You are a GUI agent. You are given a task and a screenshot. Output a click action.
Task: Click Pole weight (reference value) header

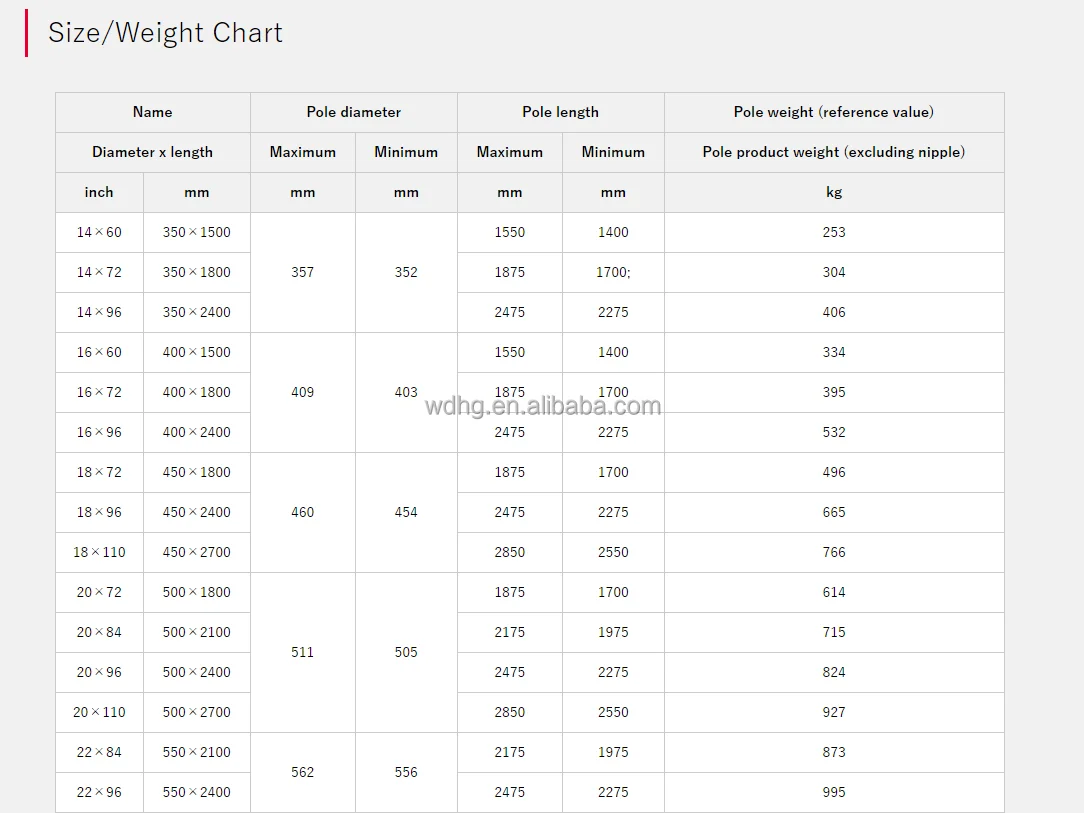(x=833, y=112)
